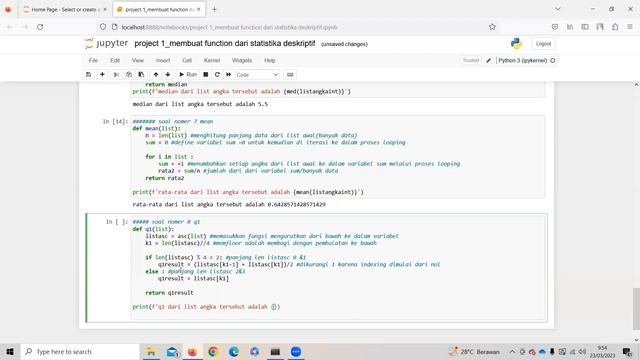The image size is (640, 360).
Task: Click the output text rata-rata dari list angka
Action: [229, 204]
